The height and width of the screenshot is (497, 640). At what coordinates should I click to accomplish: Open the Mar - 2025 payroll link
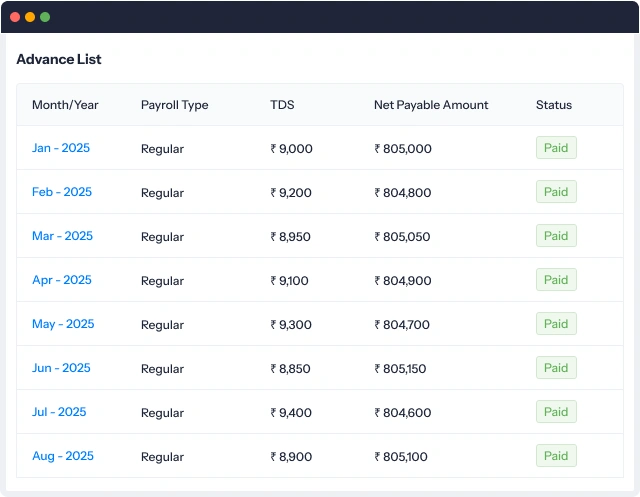(x=62, y=236)
